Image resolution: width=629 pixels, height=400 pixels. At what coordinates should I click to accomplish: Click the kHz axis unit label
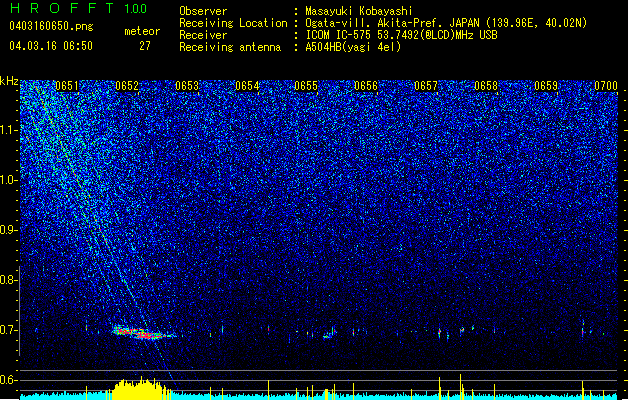(9, 81)
